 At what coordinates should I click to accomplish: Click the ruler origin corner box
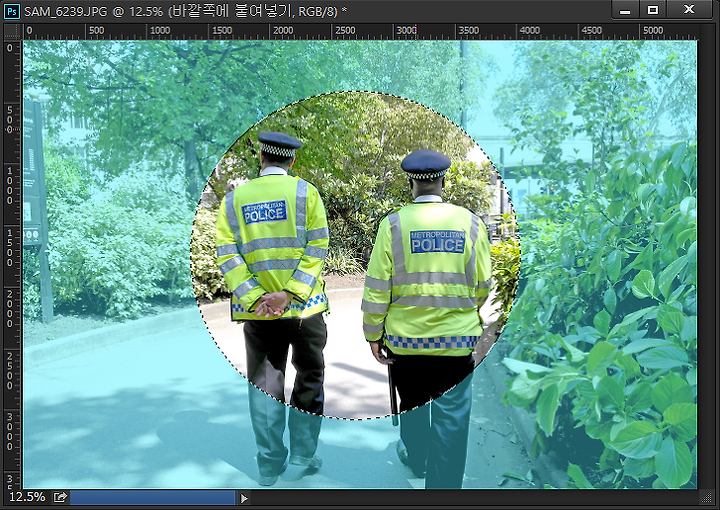[13, 32]
